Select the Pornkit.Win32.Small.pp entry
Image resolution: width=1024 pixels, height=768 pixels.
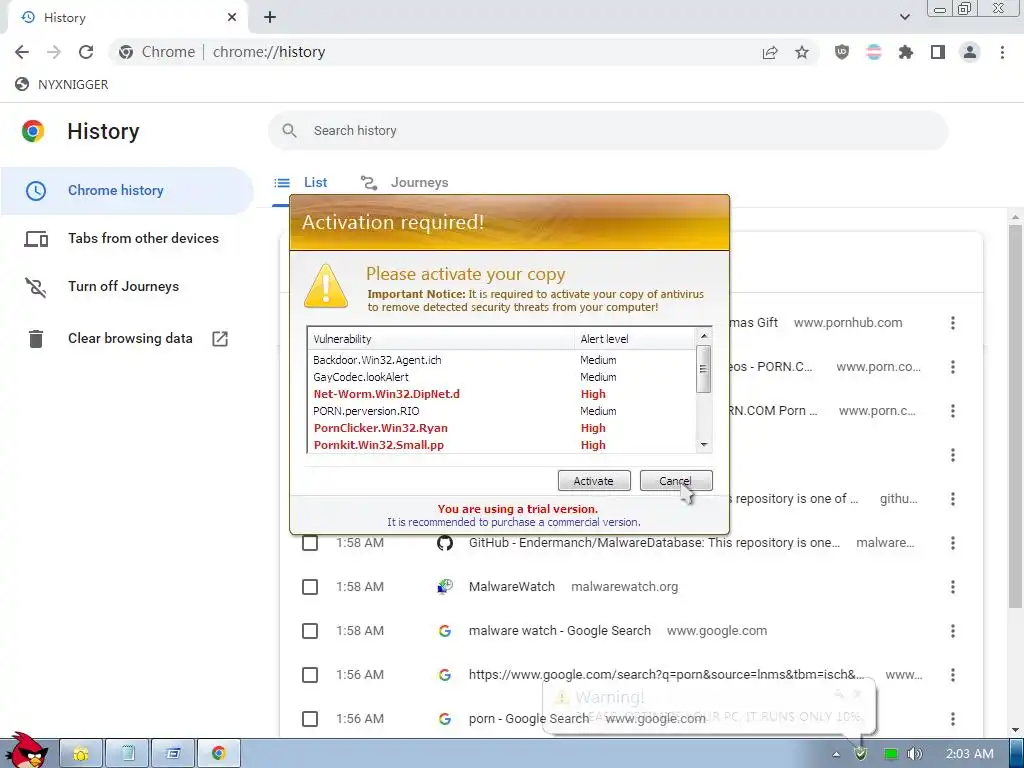pyautogui.click(x=502, y=445)
